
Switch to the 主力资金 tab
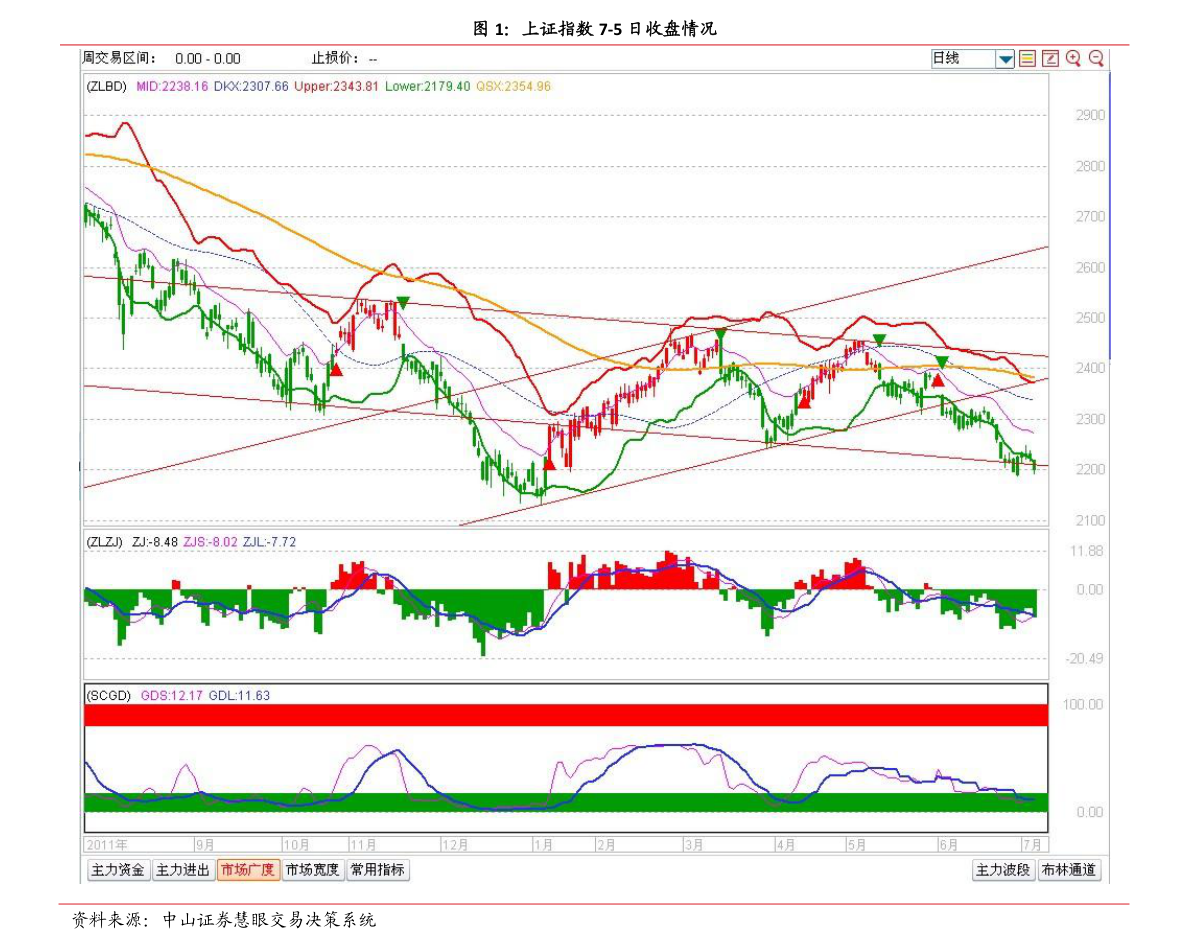[x=118, y=870]
